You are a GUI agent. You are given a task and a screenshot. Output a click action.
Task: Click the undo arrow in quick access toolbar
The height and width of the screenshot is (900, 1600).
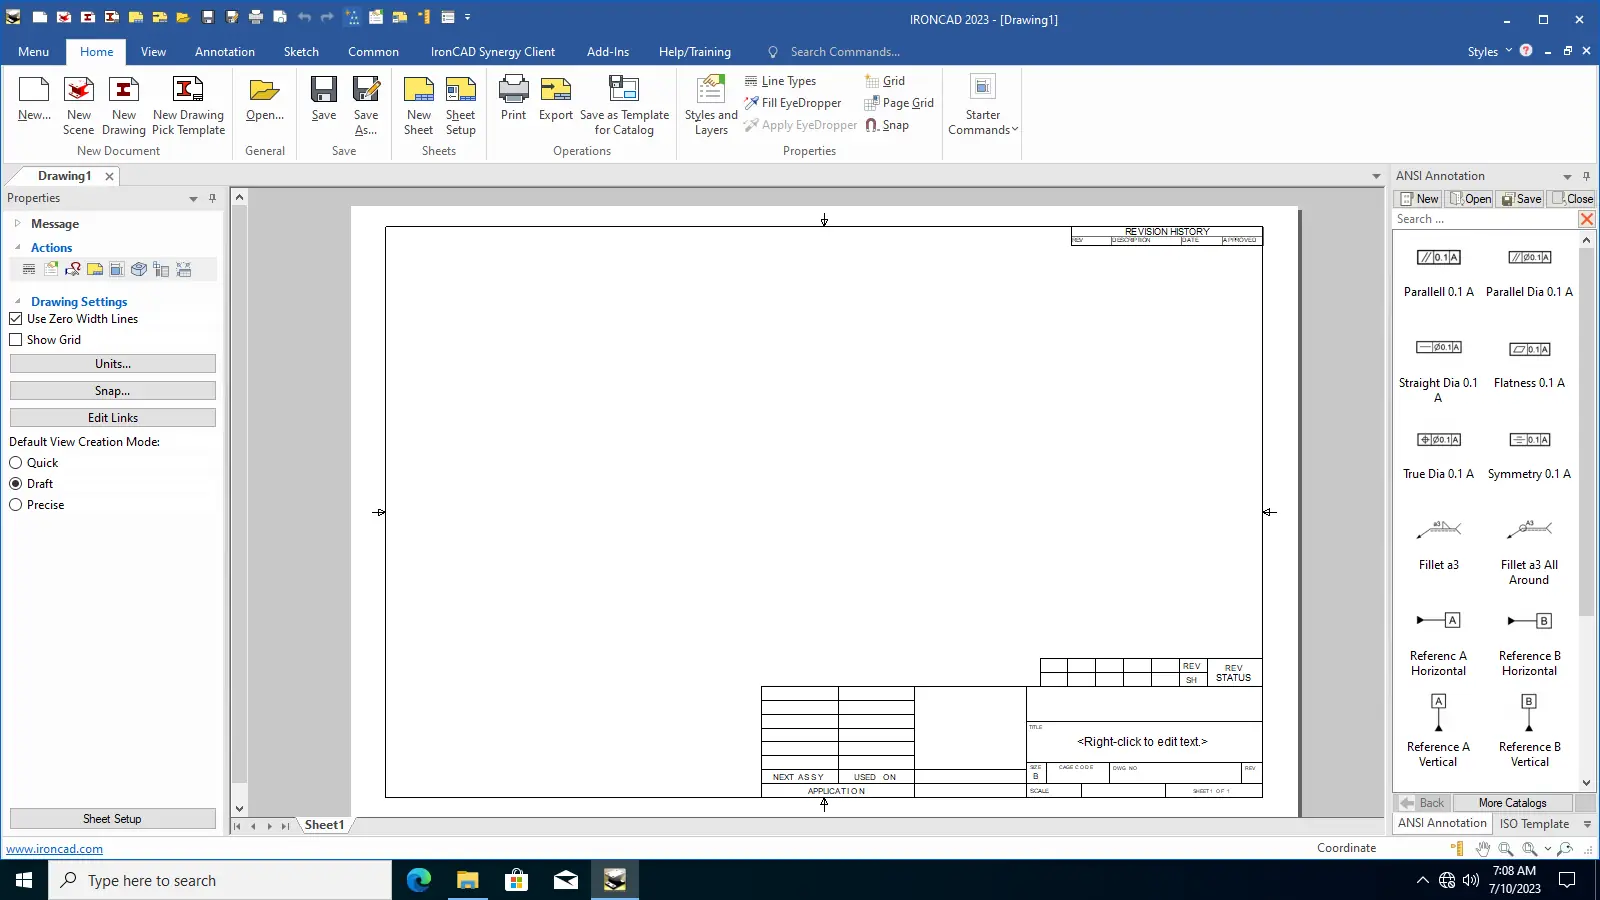(304, 17)
